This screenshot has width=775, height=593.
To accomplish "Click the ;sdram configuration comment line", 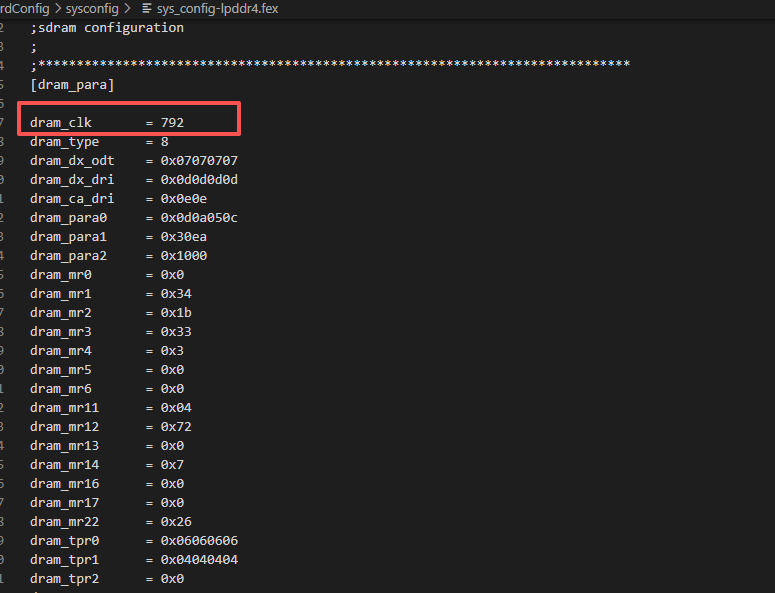I will coord(107,28).
